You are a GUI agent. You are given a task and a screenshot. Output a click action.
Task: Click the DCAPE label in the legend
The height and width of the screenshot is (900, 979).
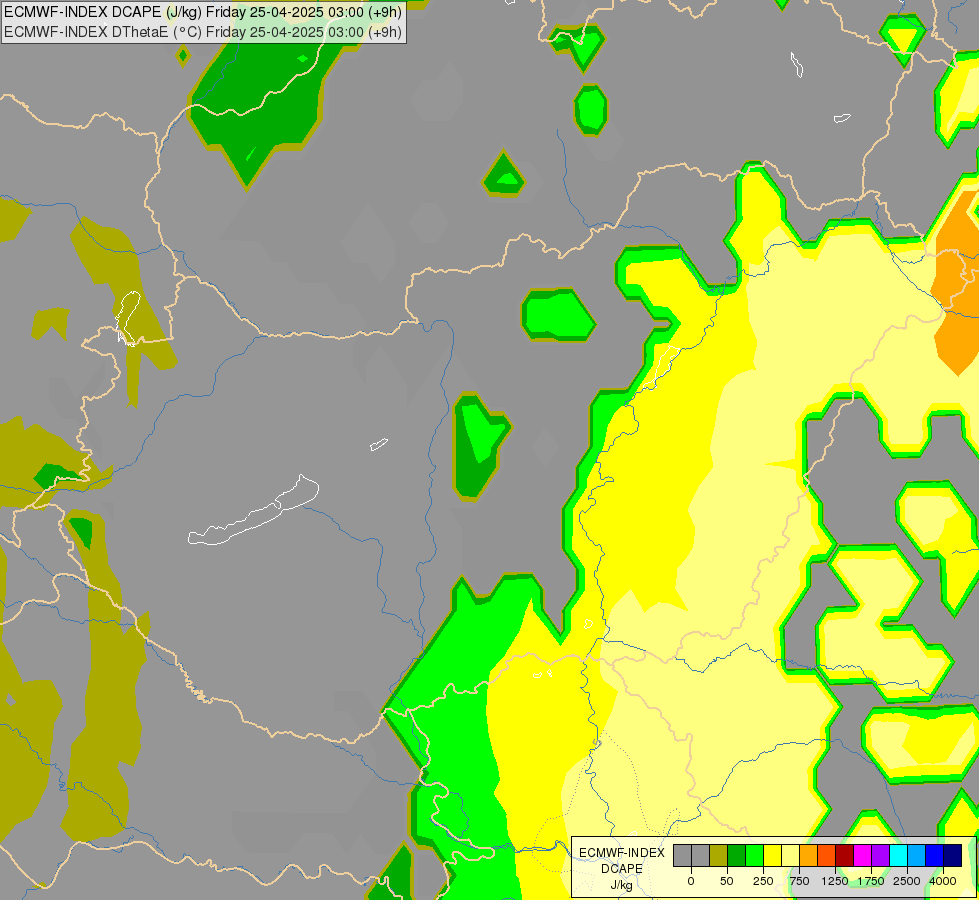coord(622,869)
